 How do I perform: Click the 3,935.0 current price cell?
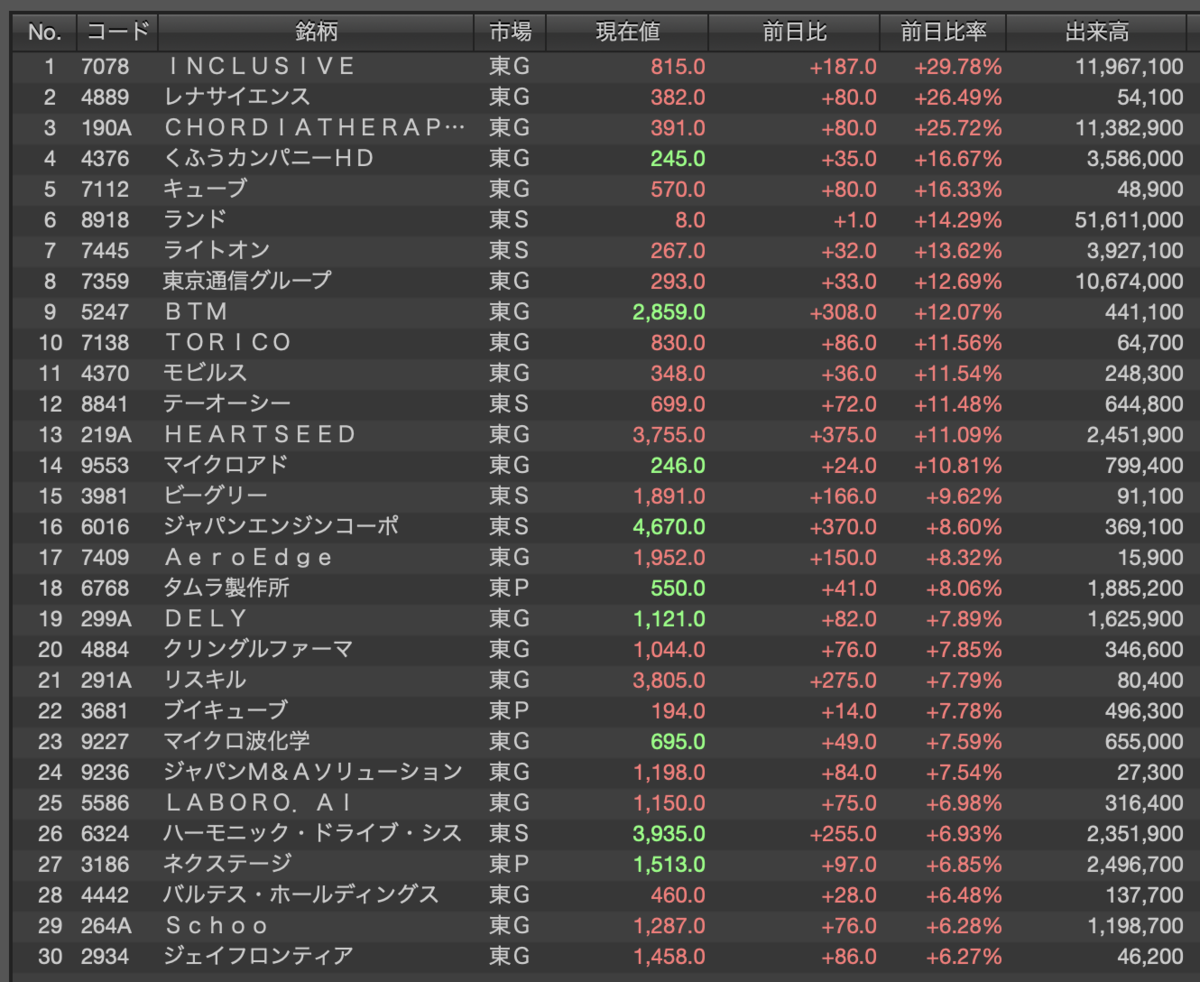pyautogui.click(x=669, y=834)
